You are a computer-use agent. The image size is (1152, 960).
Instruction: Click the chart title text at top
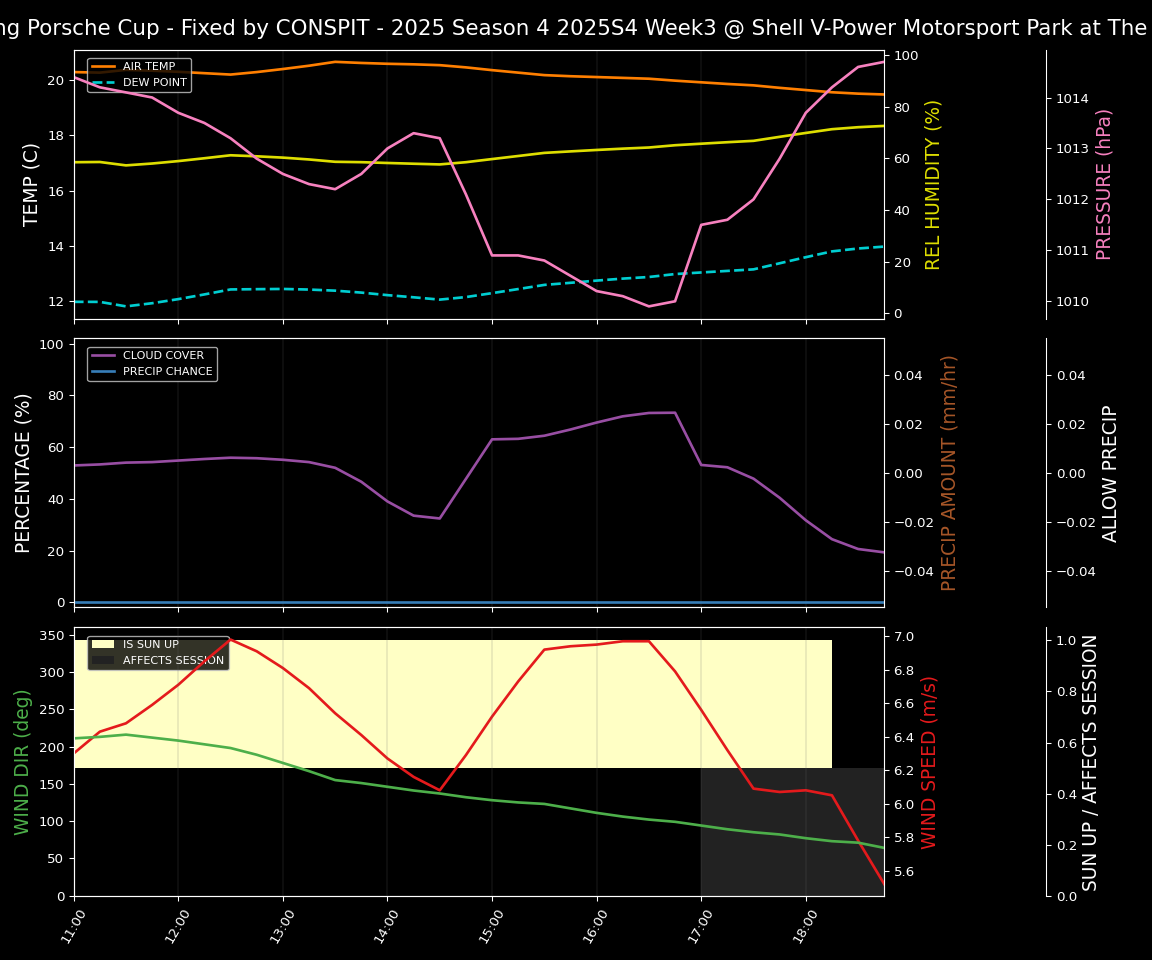(x=576, y=28)
